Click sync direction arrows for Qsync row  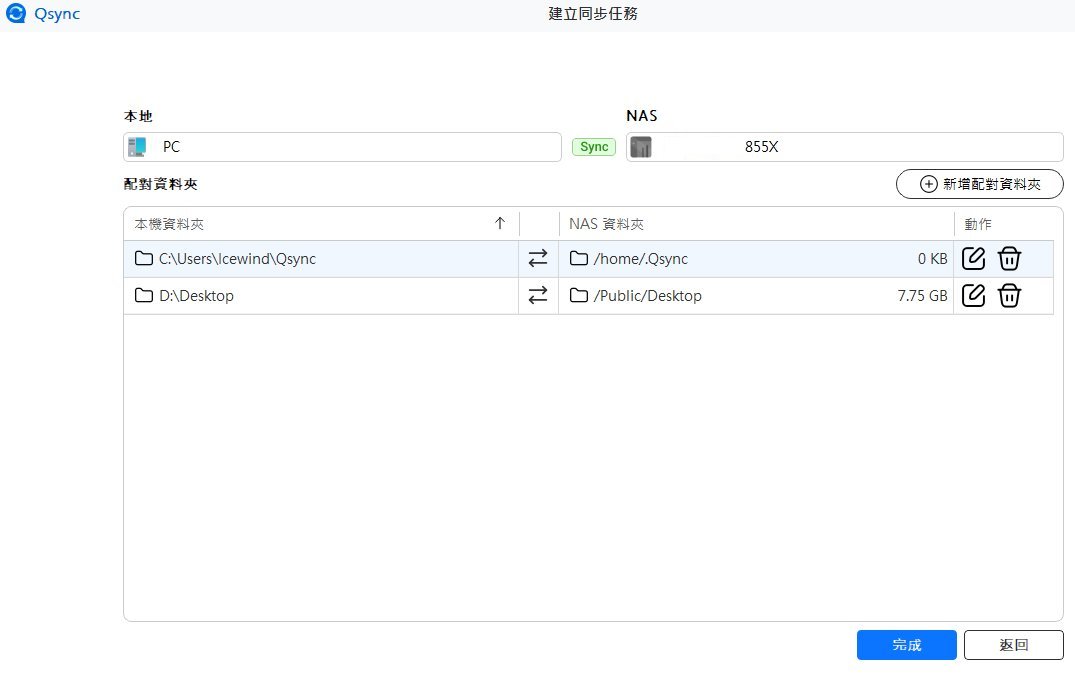[x=538, y=259]
